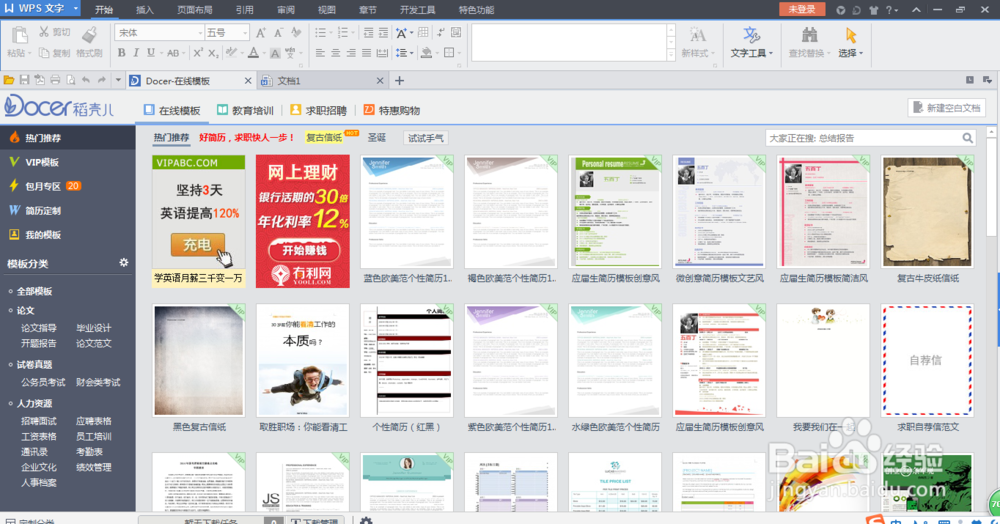The width and height of the screenshot is (1000, 524).
Task: Click the save floppy disk icon
Action: click(x=24, y=80)
